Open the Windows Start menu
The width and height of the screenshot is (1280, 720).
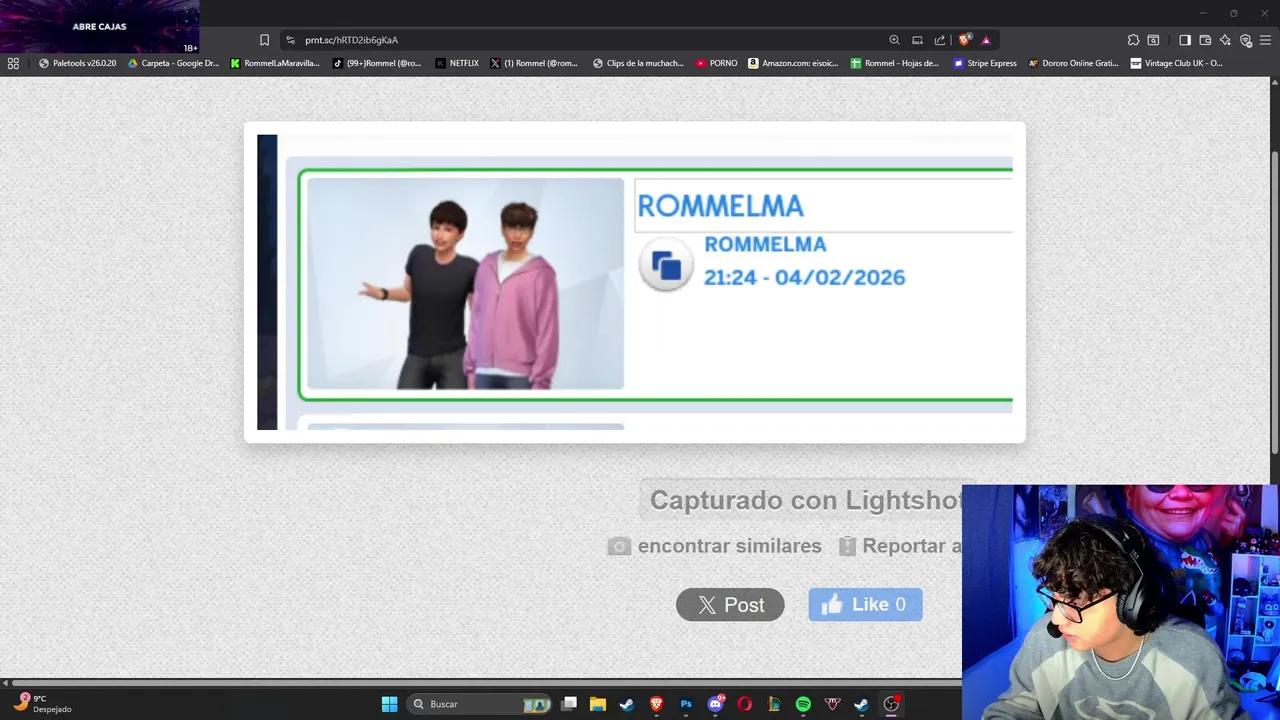389,704
